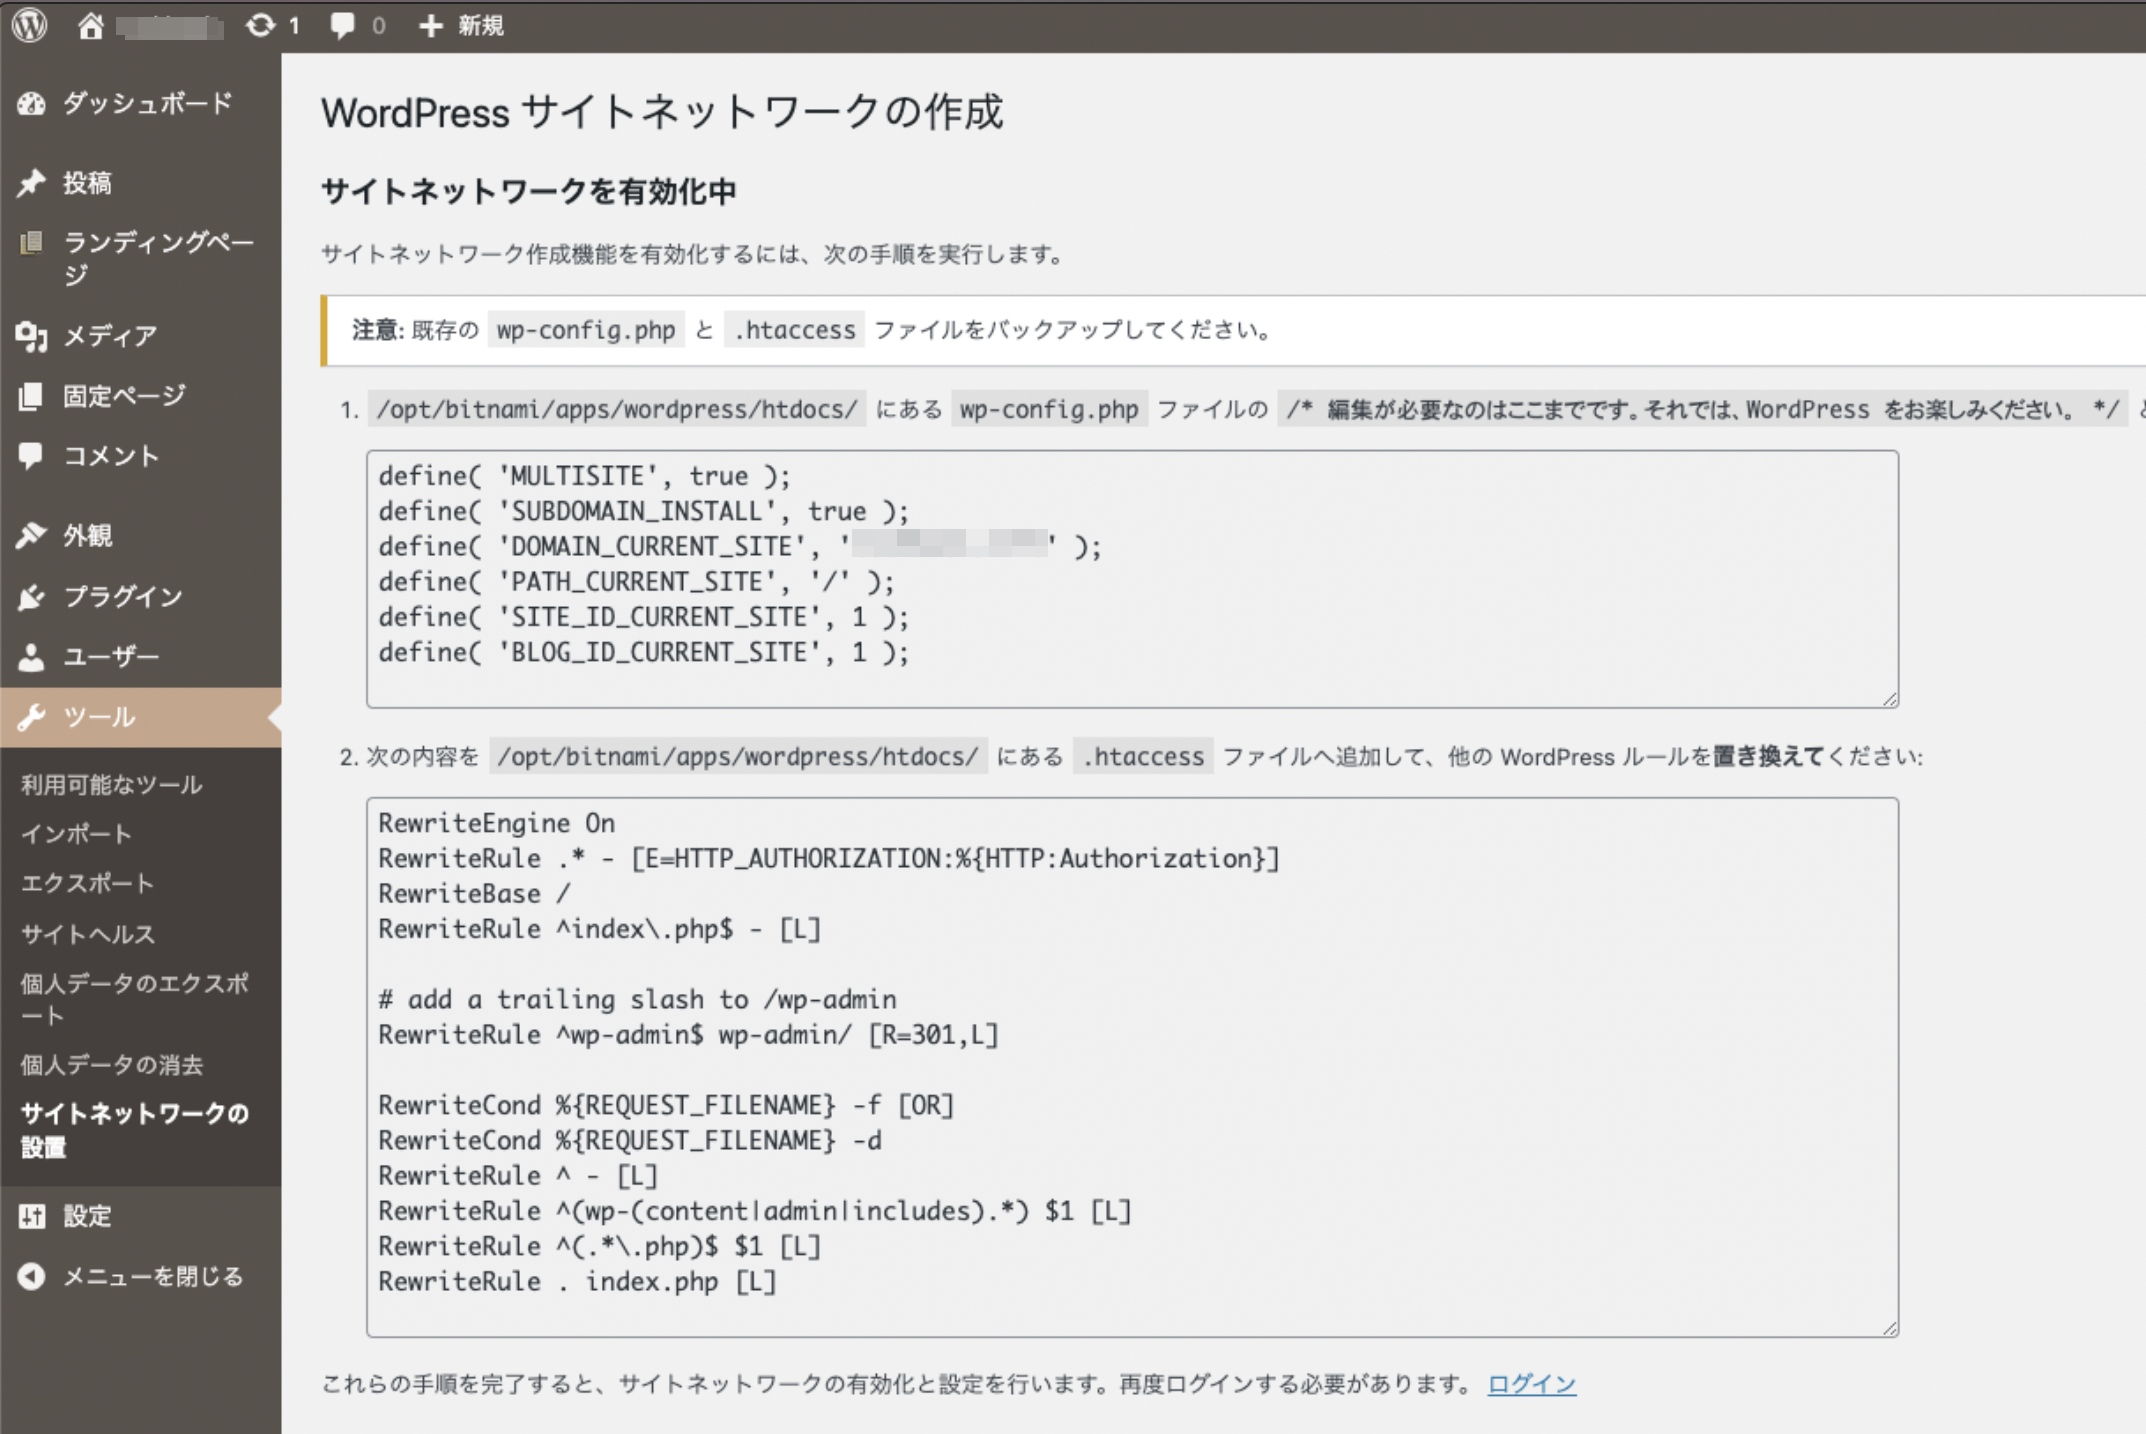Click 新規 in the admin bar
The width and height of the screenshot is (2146, 1434).
click(x=481, y=26)
